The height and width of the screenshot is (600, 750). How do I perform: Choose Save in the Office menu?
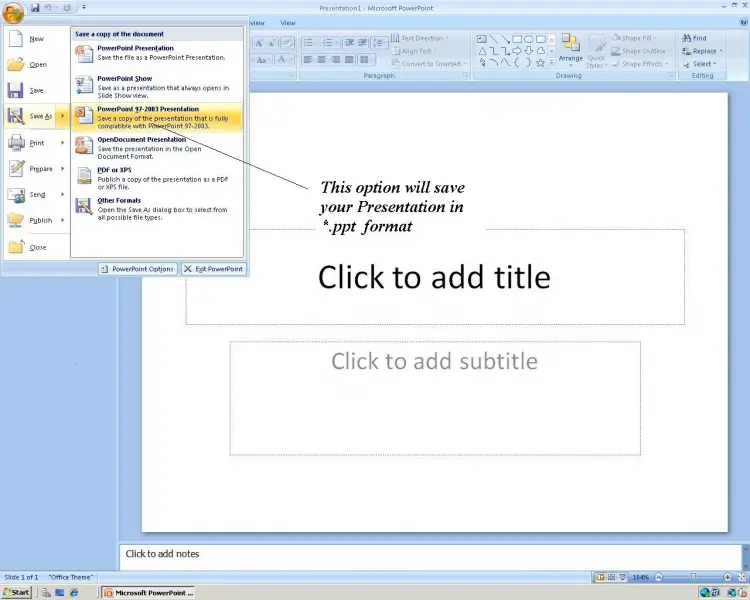(37, 90)
